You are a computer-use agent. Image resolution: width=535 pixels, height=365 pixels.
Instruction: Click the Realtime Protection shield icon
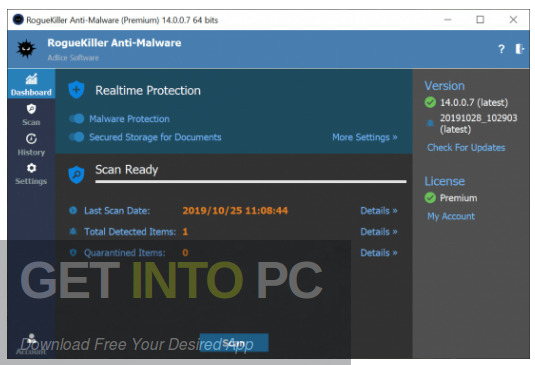pyautogui.click(x=76, y=90)
